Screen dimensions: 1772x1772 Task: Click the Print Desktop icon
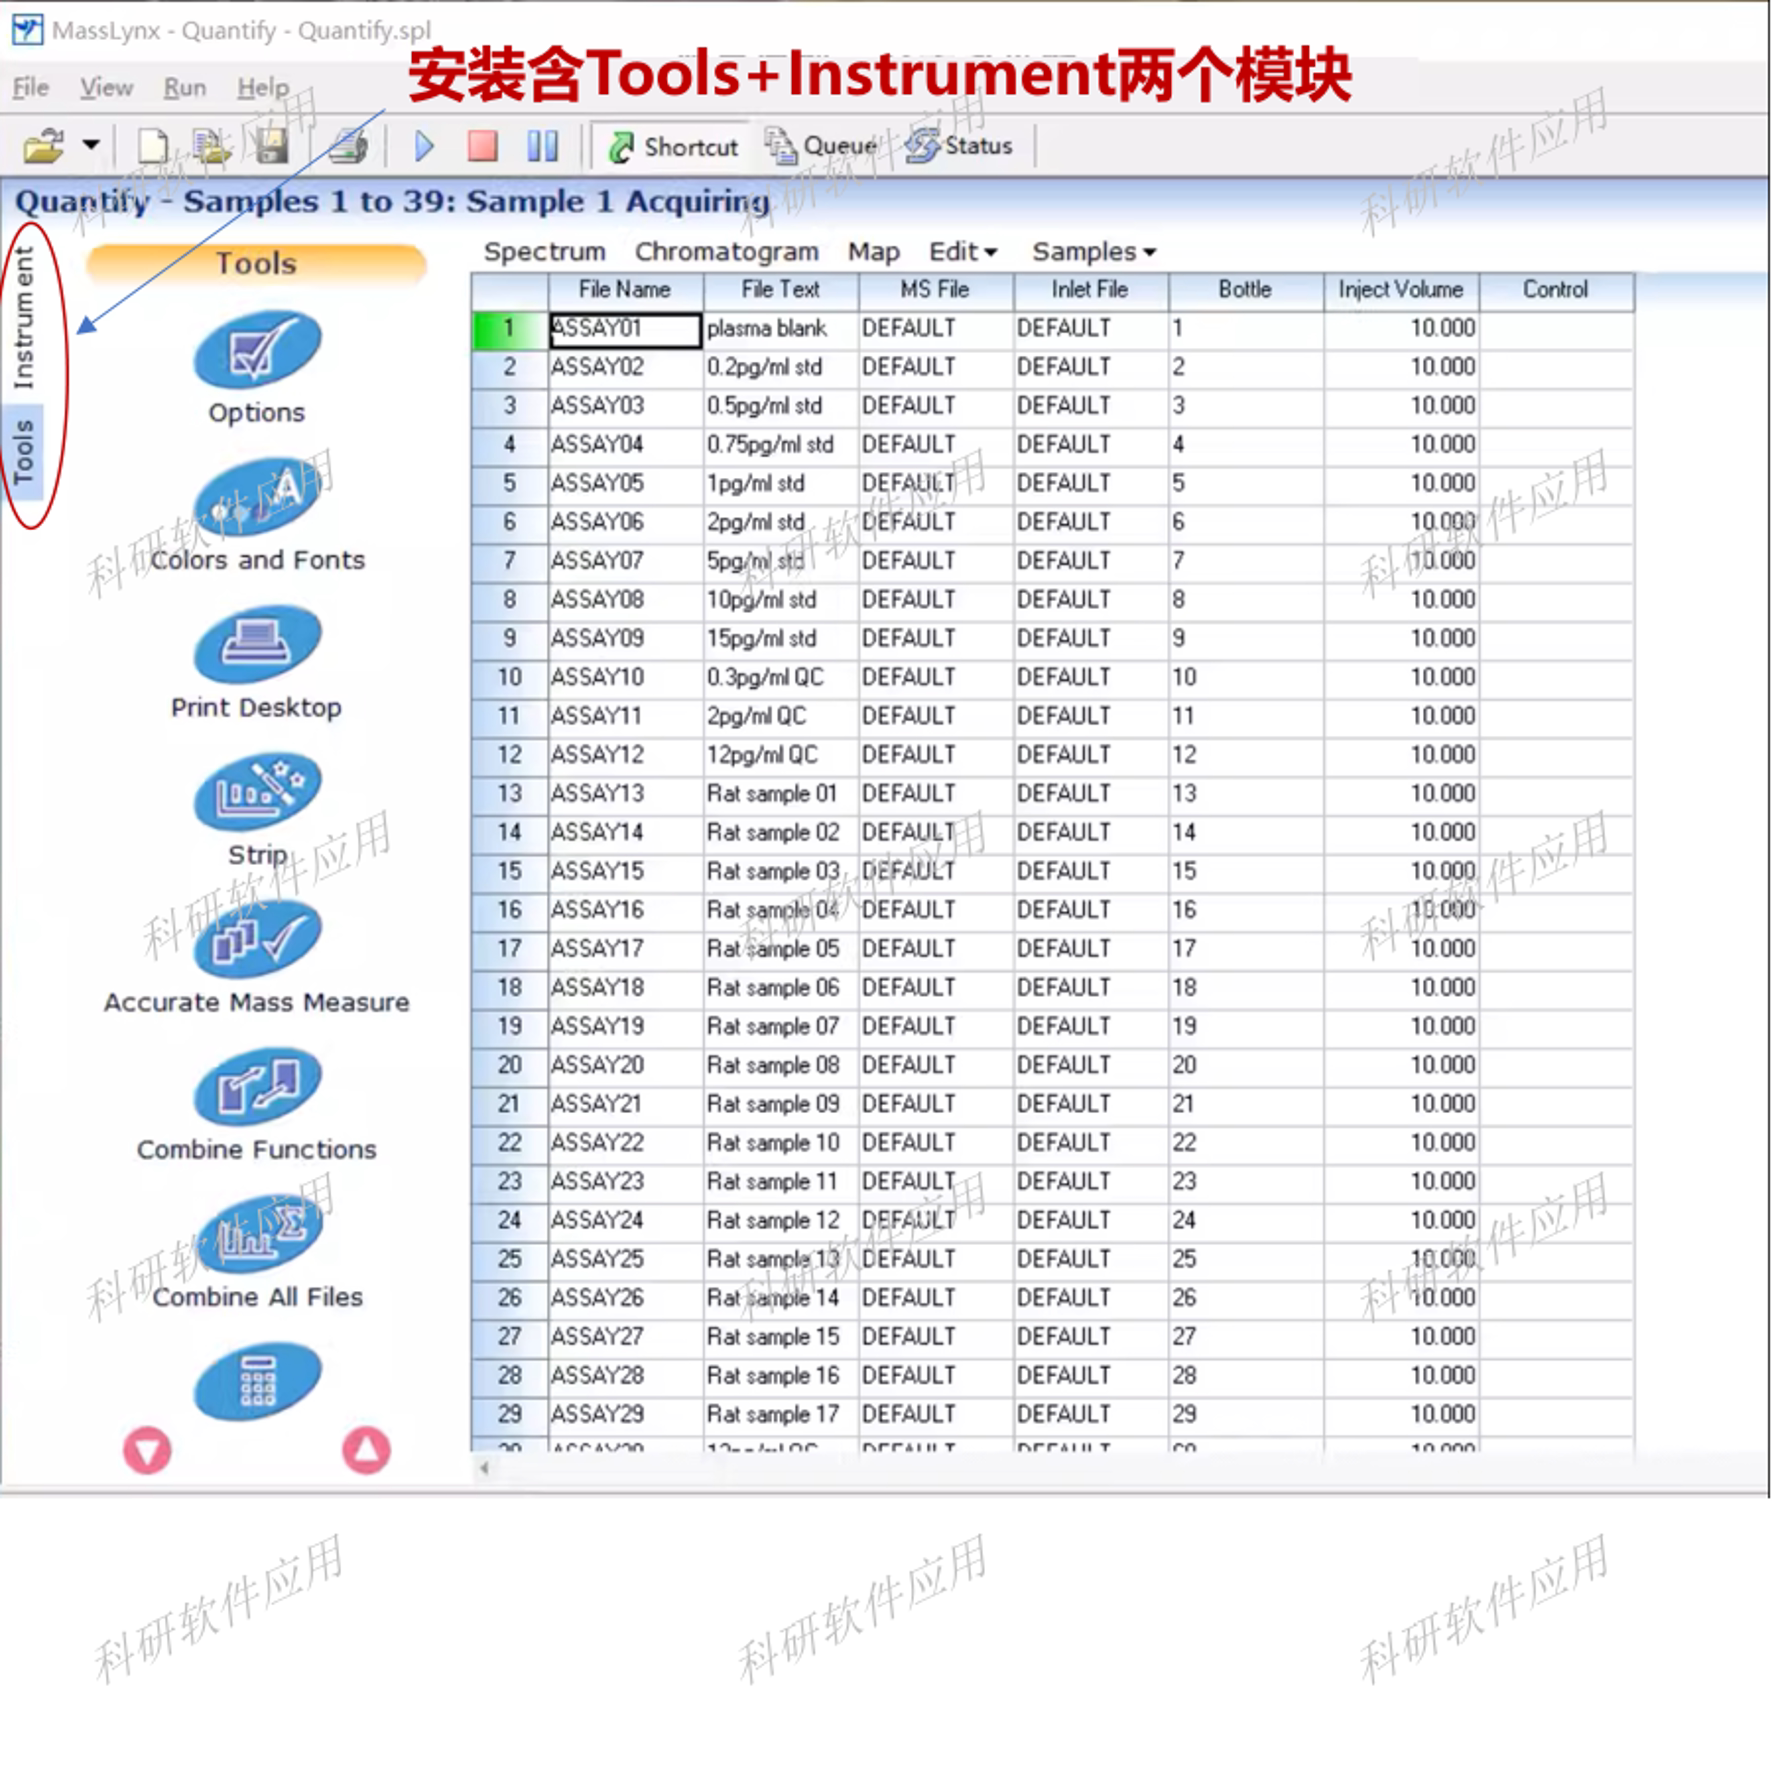click(x=257, y=644)
